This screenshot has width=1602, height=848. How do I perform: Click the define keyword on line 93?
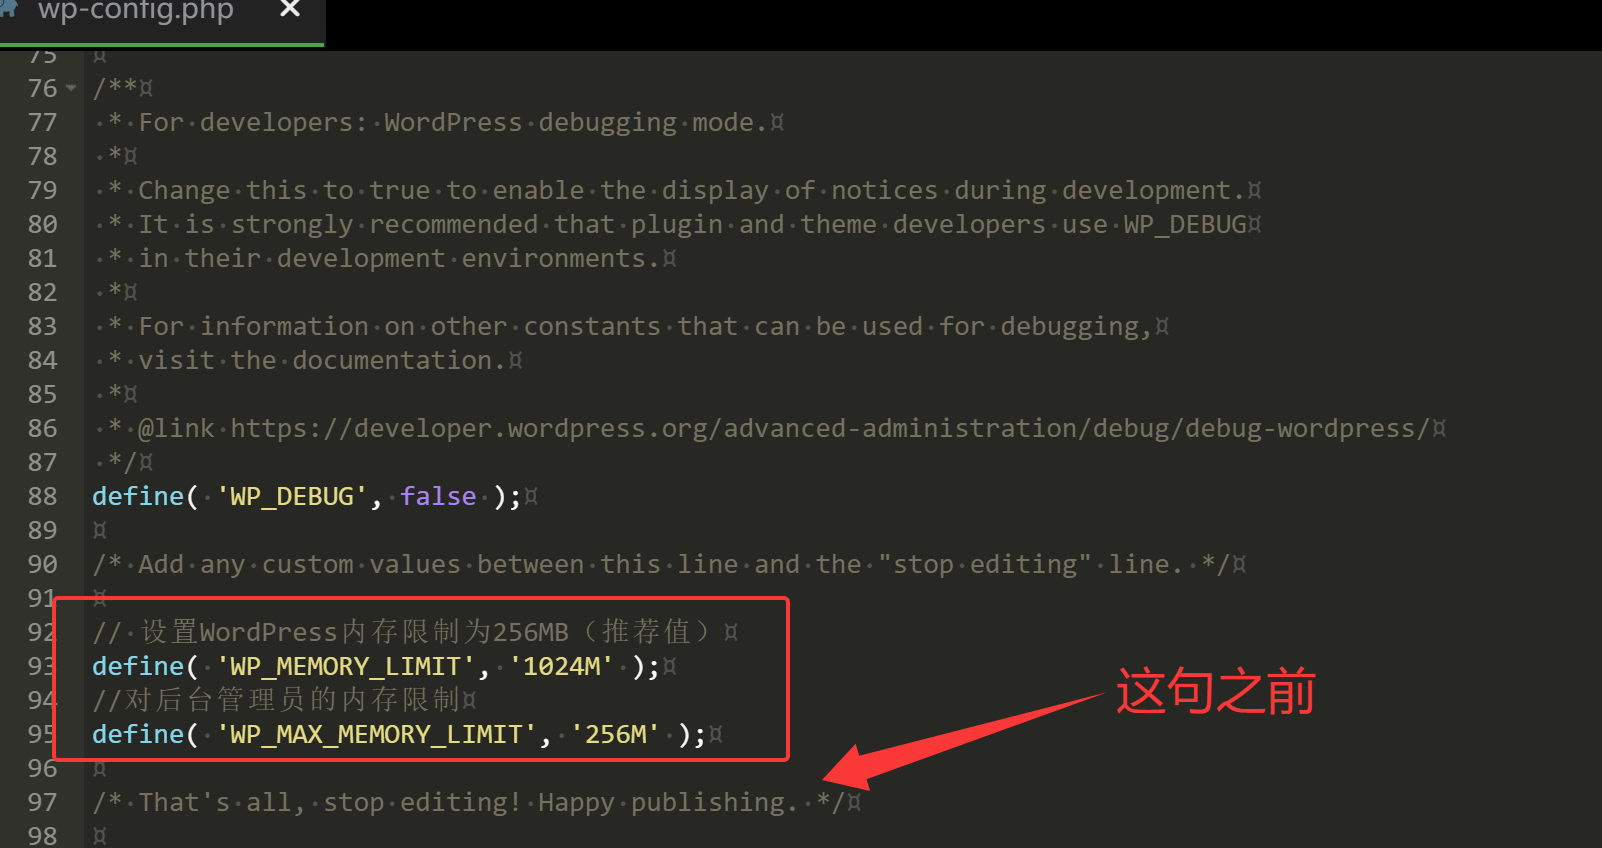138,667
